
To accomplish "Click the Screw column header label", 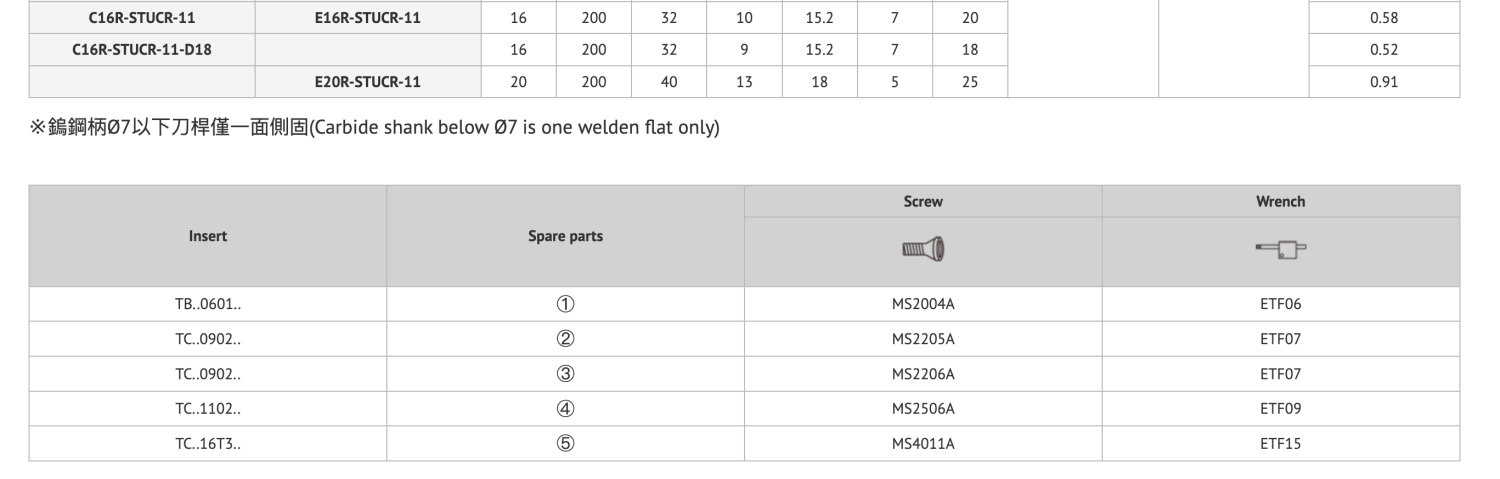I will point(923,202).
